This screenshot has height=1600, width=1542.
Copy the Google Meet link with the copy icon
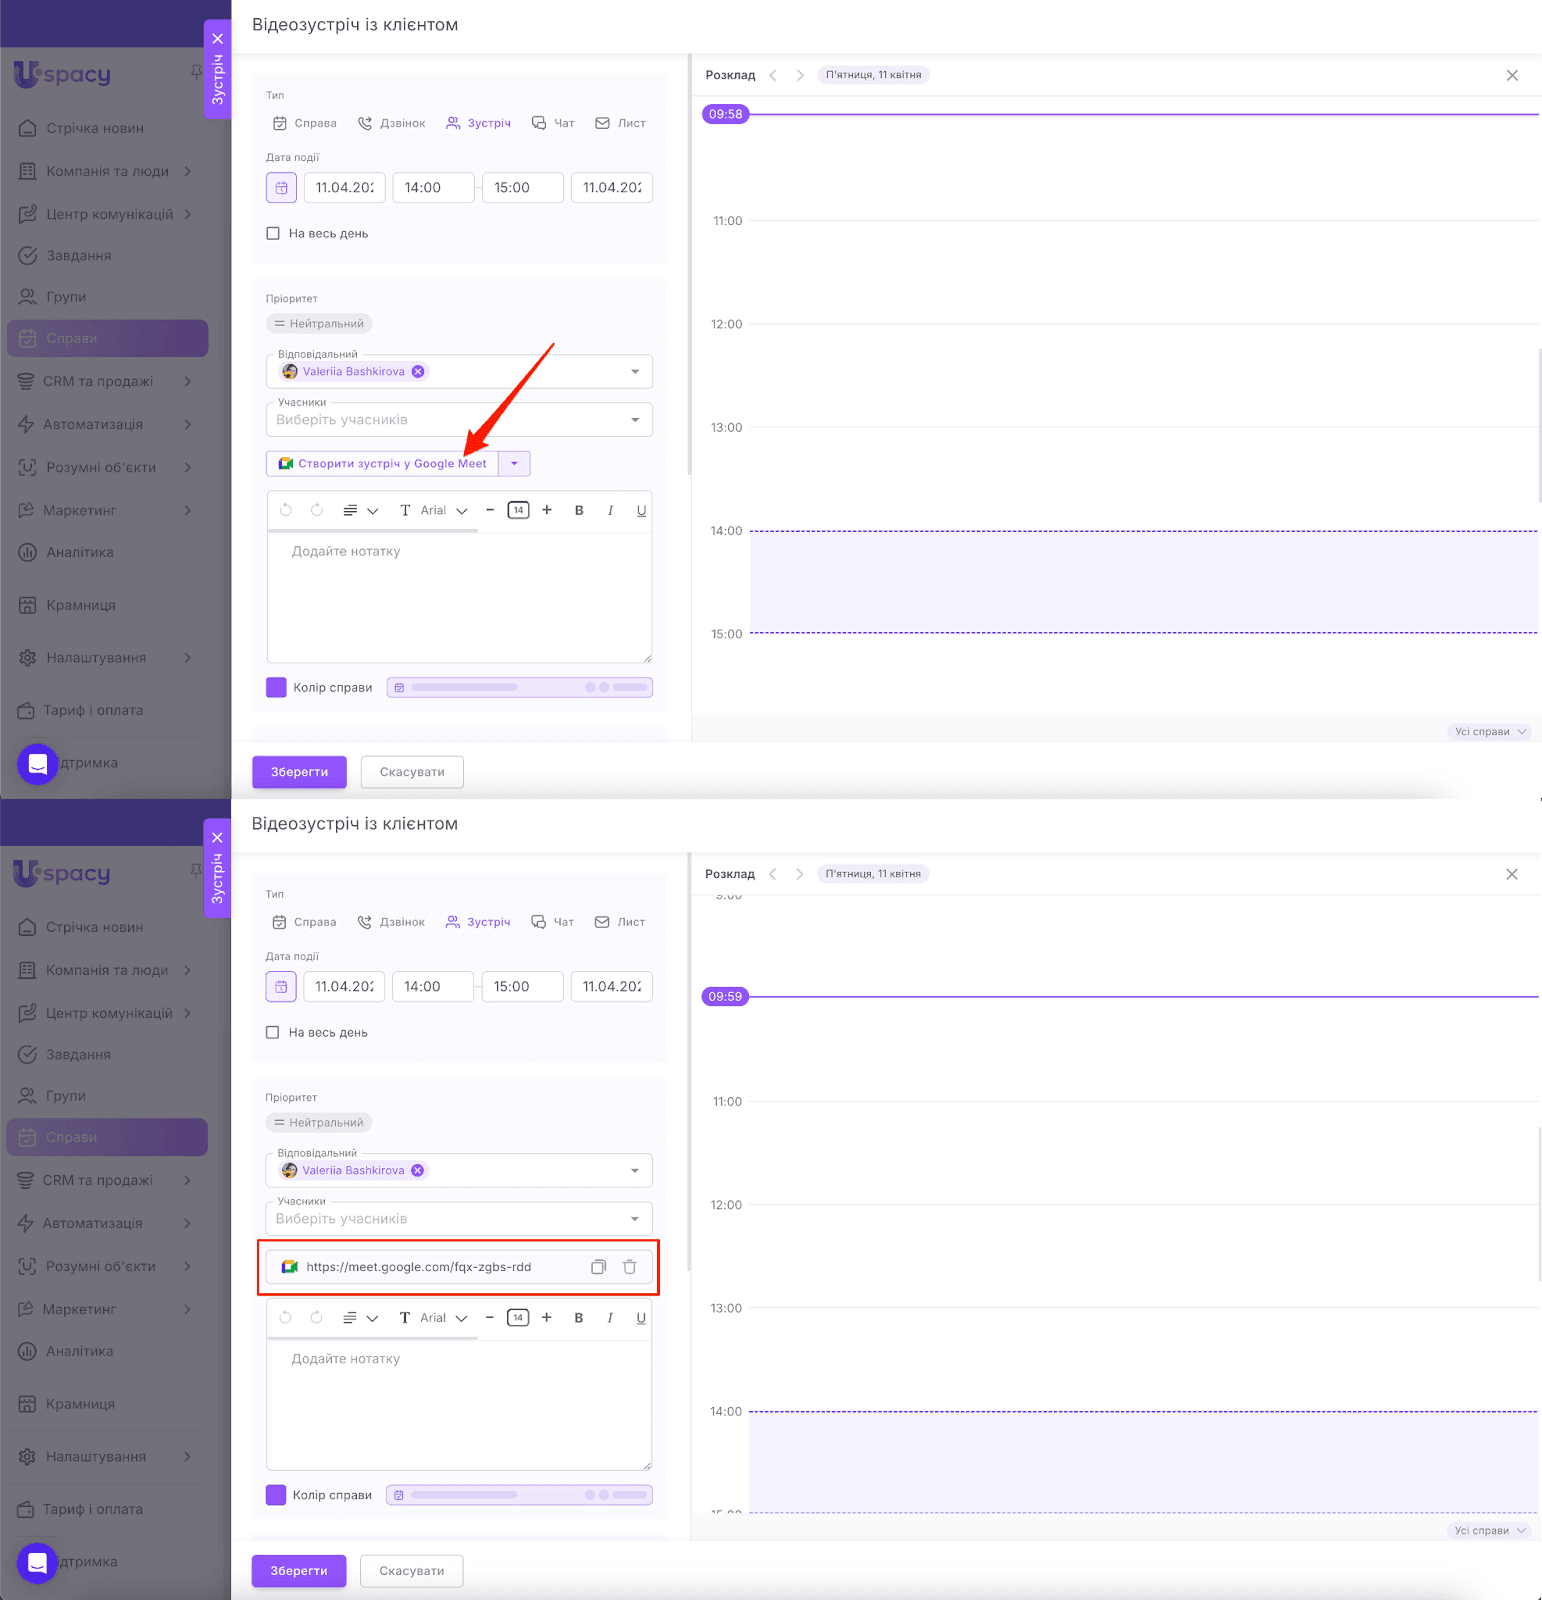pyautogui.click(x=598, y=1267)
